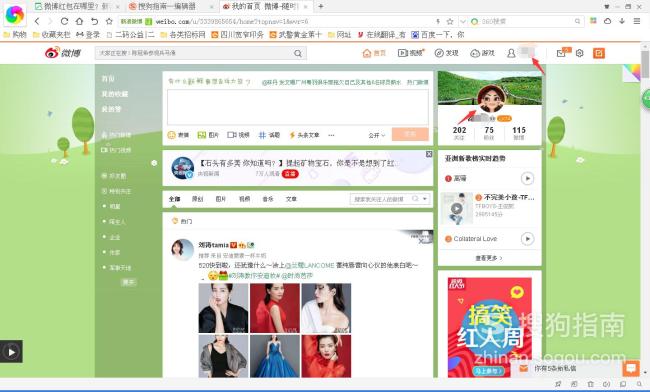Open the 购物 bookmarks folder
Viewport: 650px width, 392px height.
click(15, 34)
